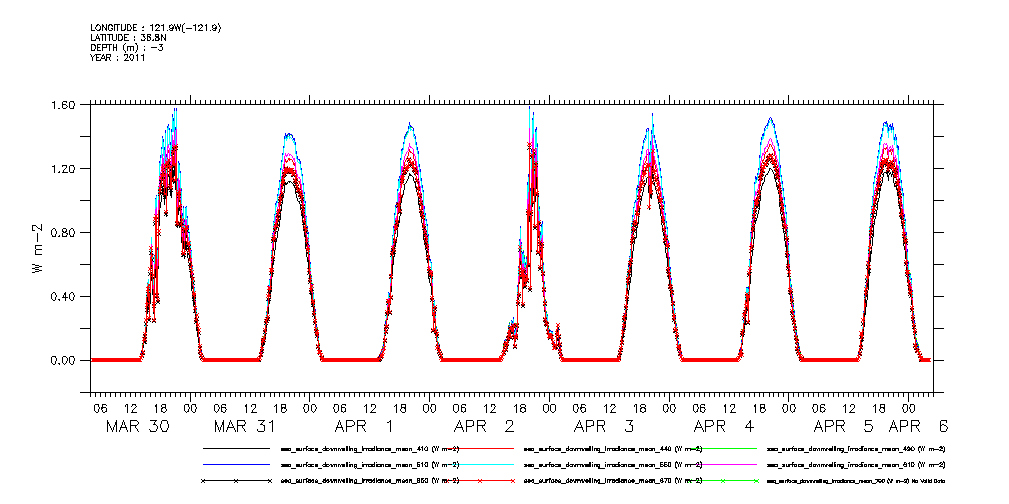The width and height of the screenshot is (1009, 504).
Task: Click the 1.20 y-axis tick label
Action: pos(61,169)
